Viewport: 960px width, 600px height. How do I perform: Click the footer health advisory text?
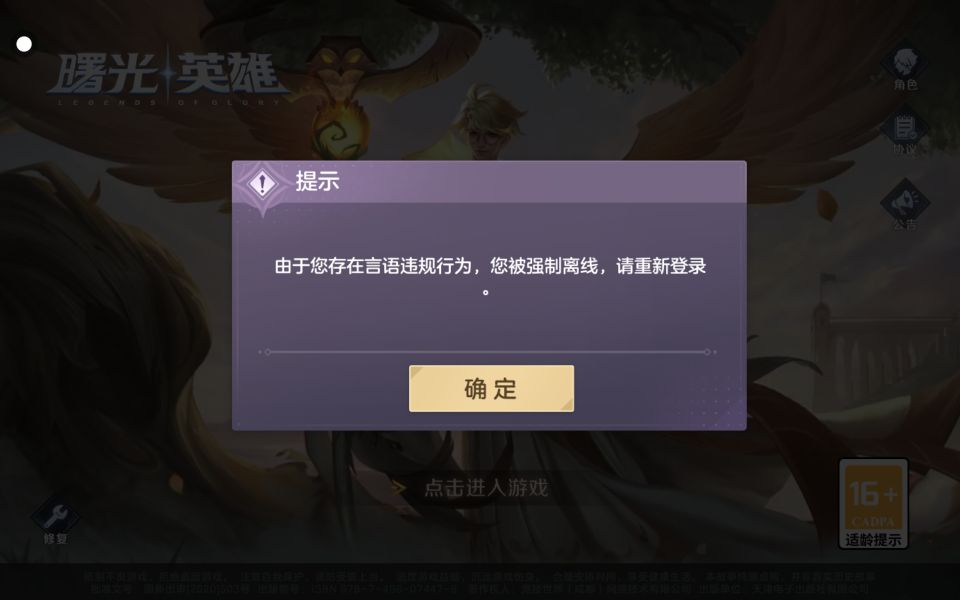(479, 582)
